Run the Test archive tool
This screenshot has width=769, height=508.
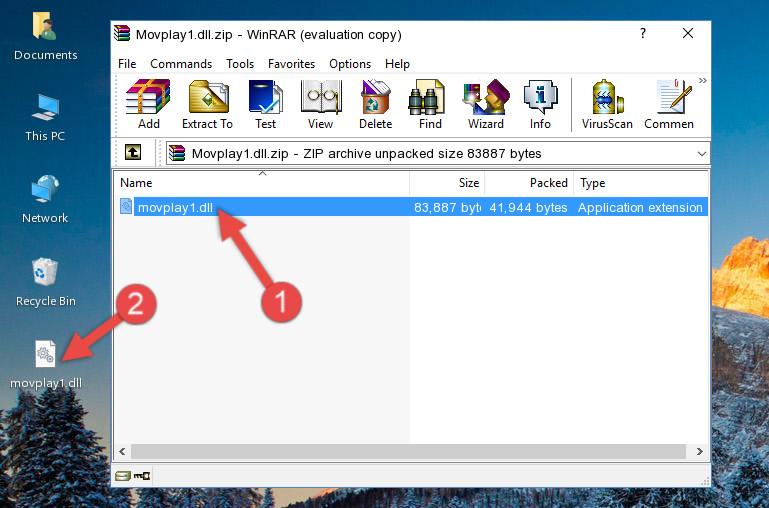click(265, 104)
